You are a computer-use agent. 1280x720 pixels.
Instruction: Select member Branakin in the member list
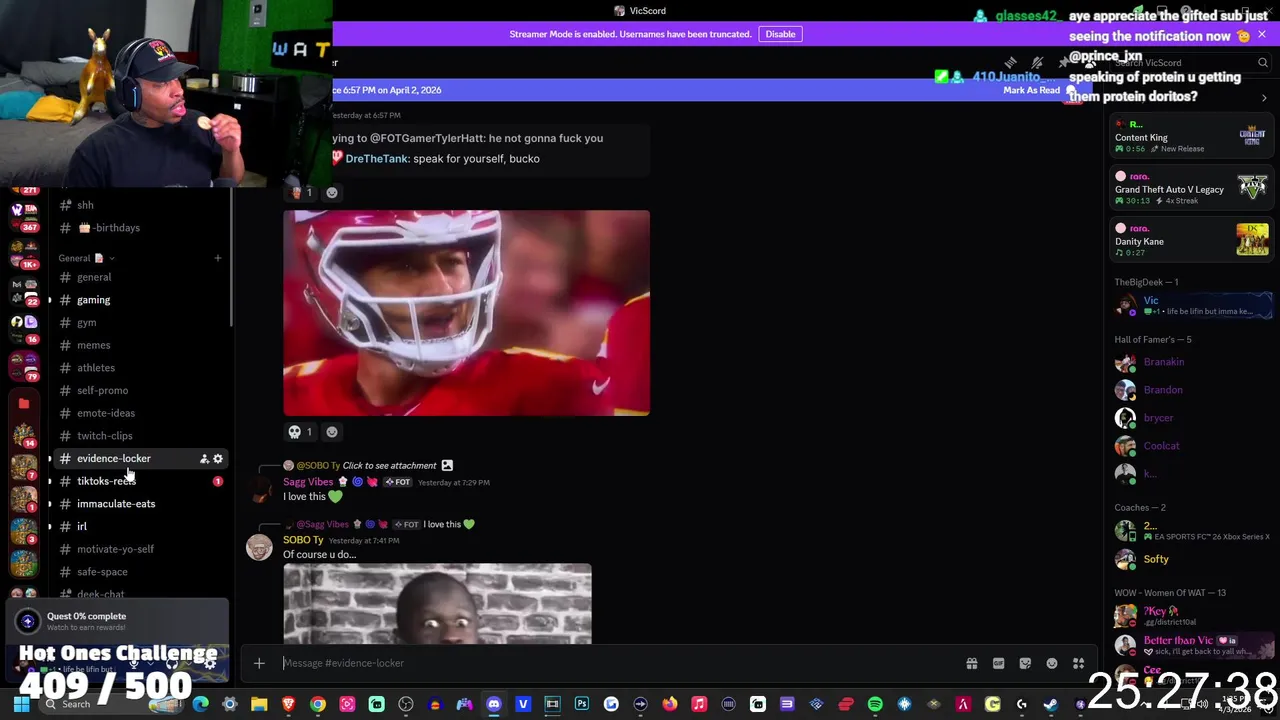tap(1191, 362)
